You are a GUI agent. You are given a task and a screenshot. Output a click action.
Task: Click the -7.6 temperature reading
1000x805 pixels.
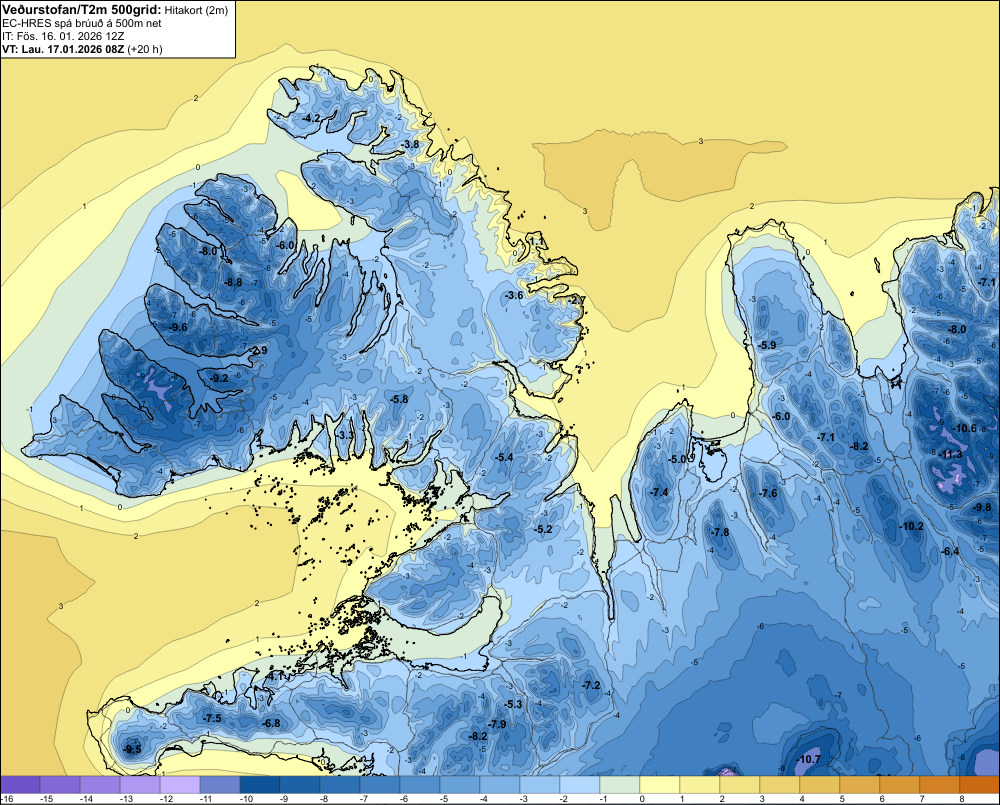click(768, 494)
